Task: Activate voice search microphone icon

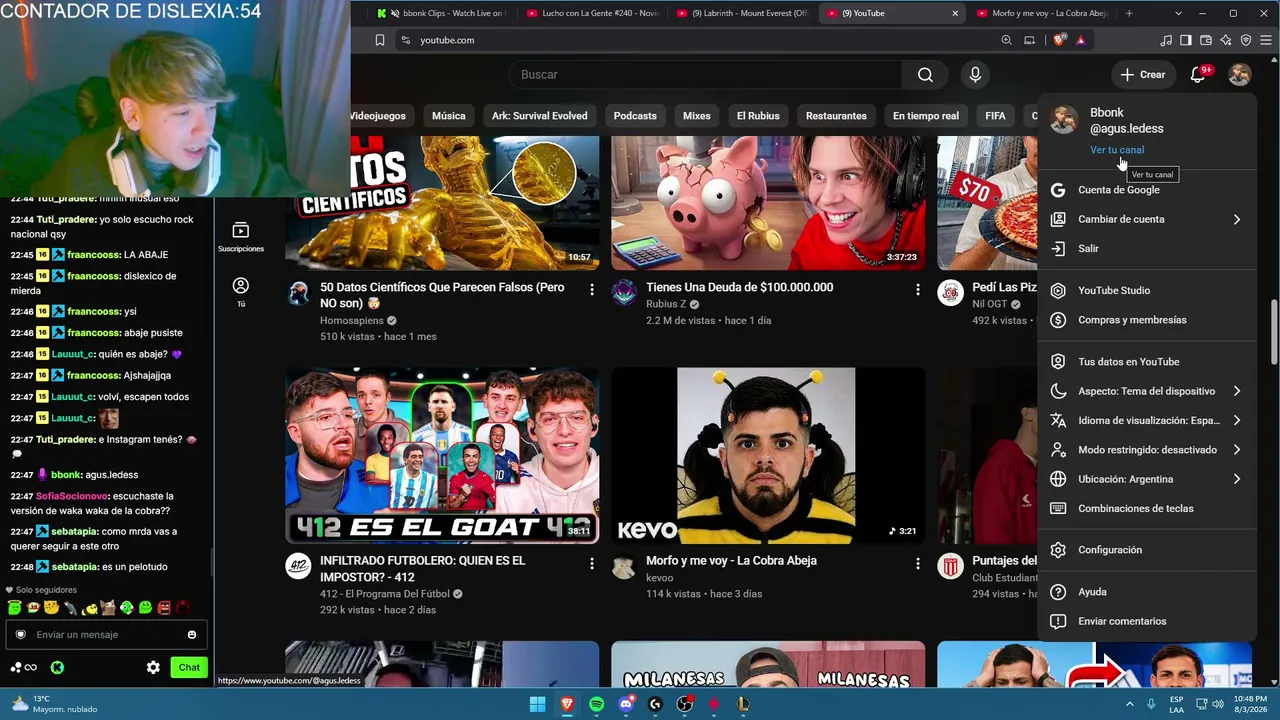Action: tap(975, 75)
